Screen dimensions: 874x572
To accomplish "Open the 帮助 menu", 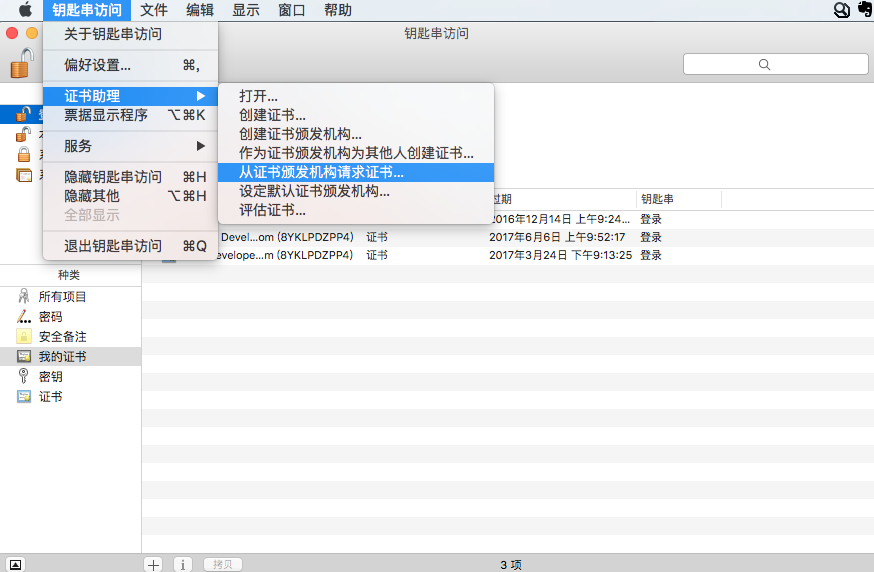I will pos(338,10).
